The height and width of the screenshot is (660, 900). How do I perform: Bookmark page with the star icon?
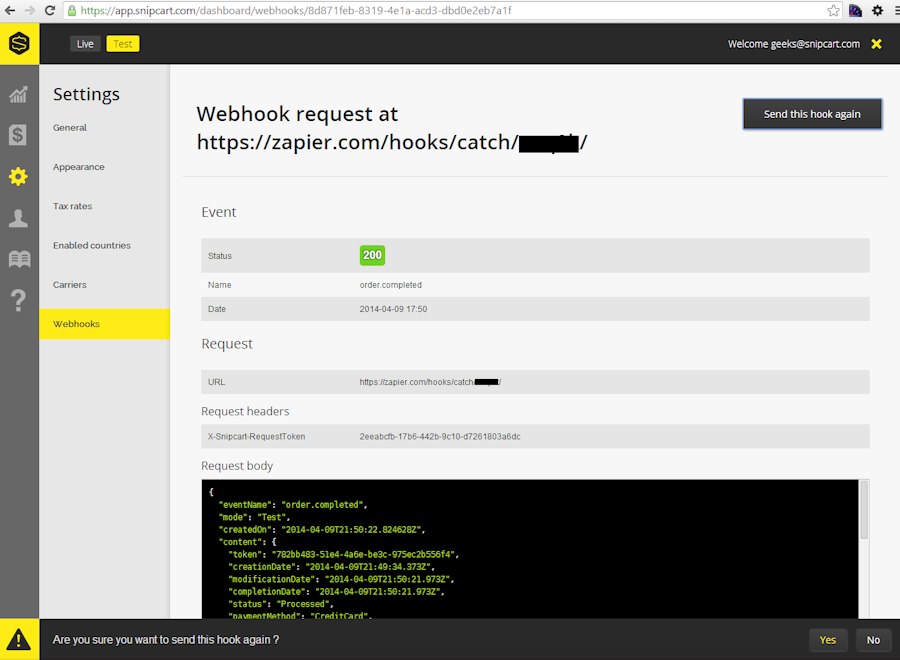coord(833,10)
